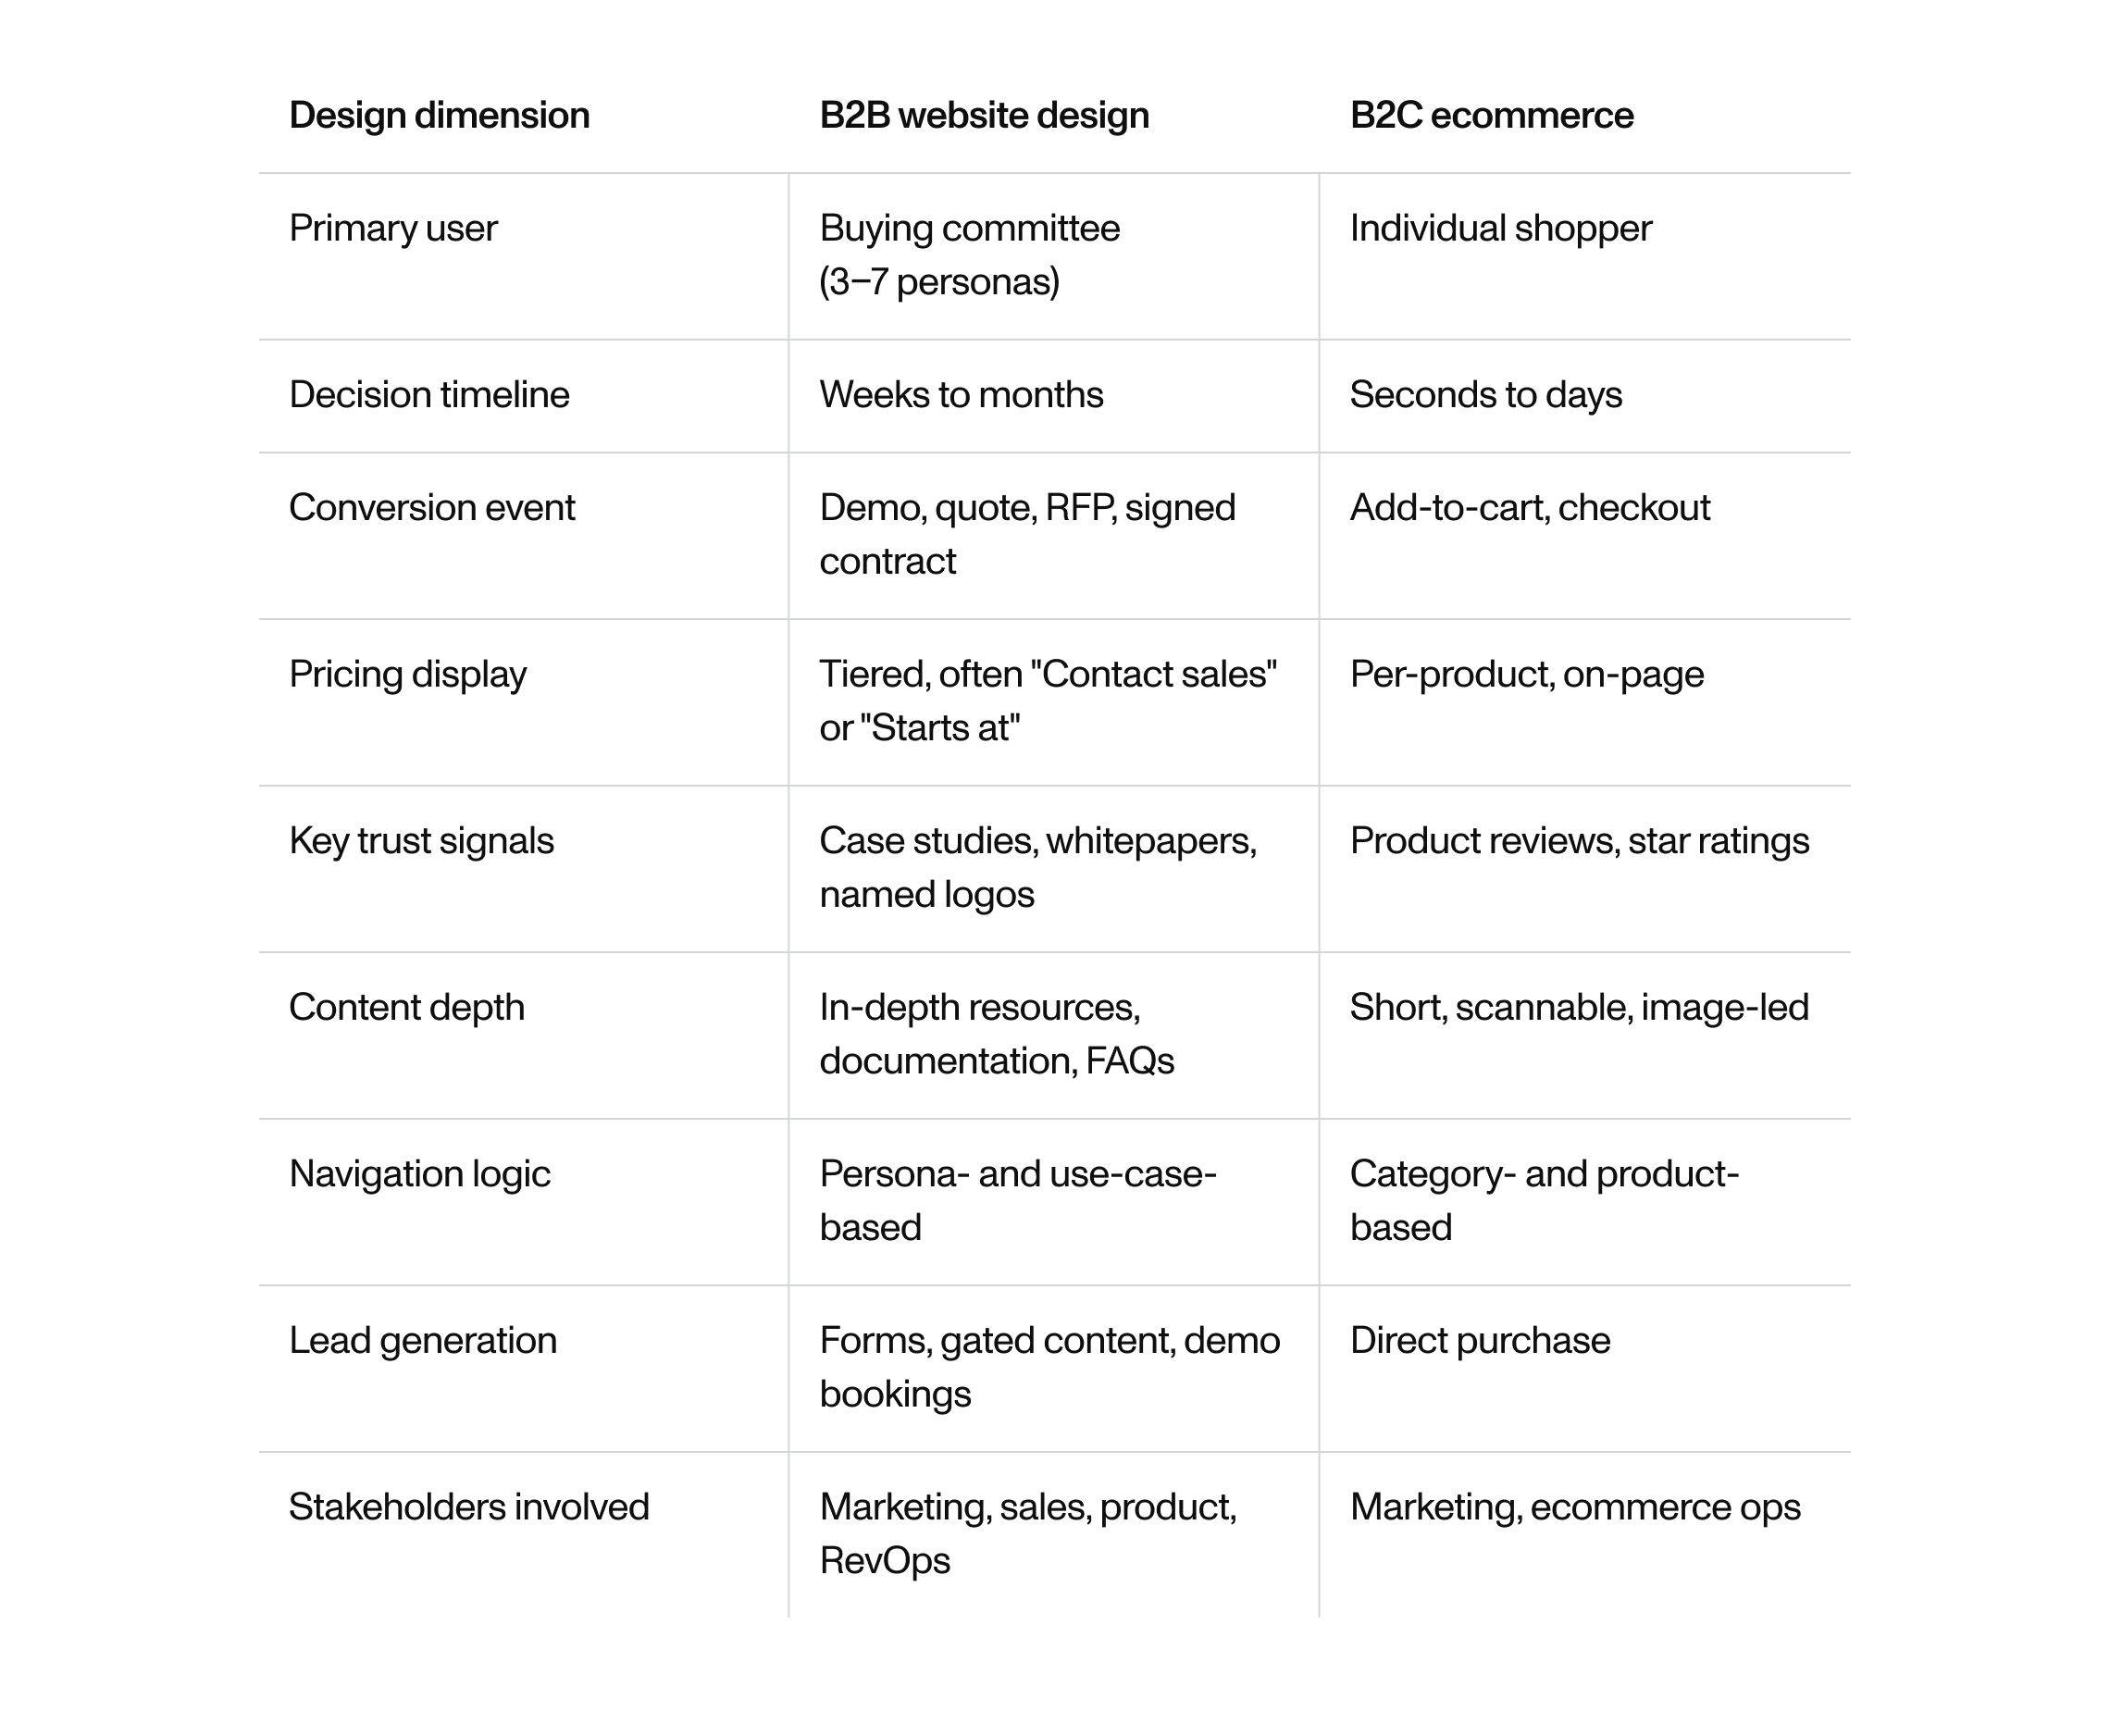Viewport: 2110px width, 1736px height.
Task: Click 'Buying committee (3–7 personas)' cell
Action: (x=969, y=255)
